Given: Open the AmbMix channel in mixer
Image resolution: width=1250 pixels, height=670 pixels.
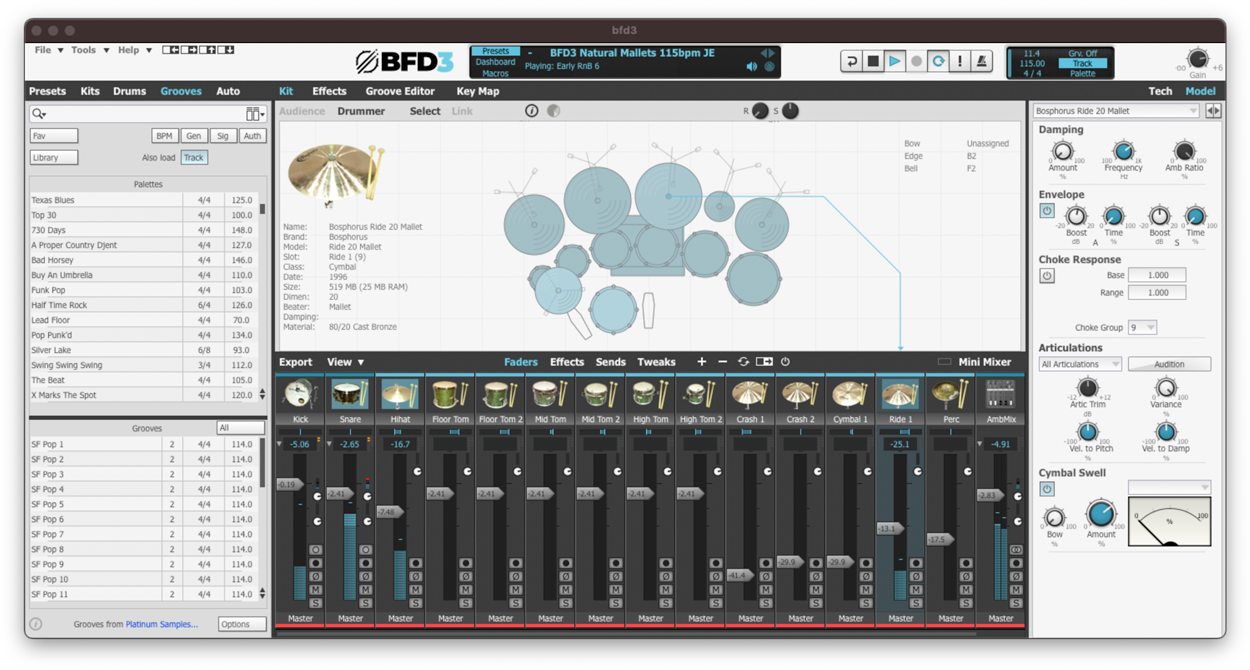Looking at the screenshot, I should click(x=1000, y=392).
